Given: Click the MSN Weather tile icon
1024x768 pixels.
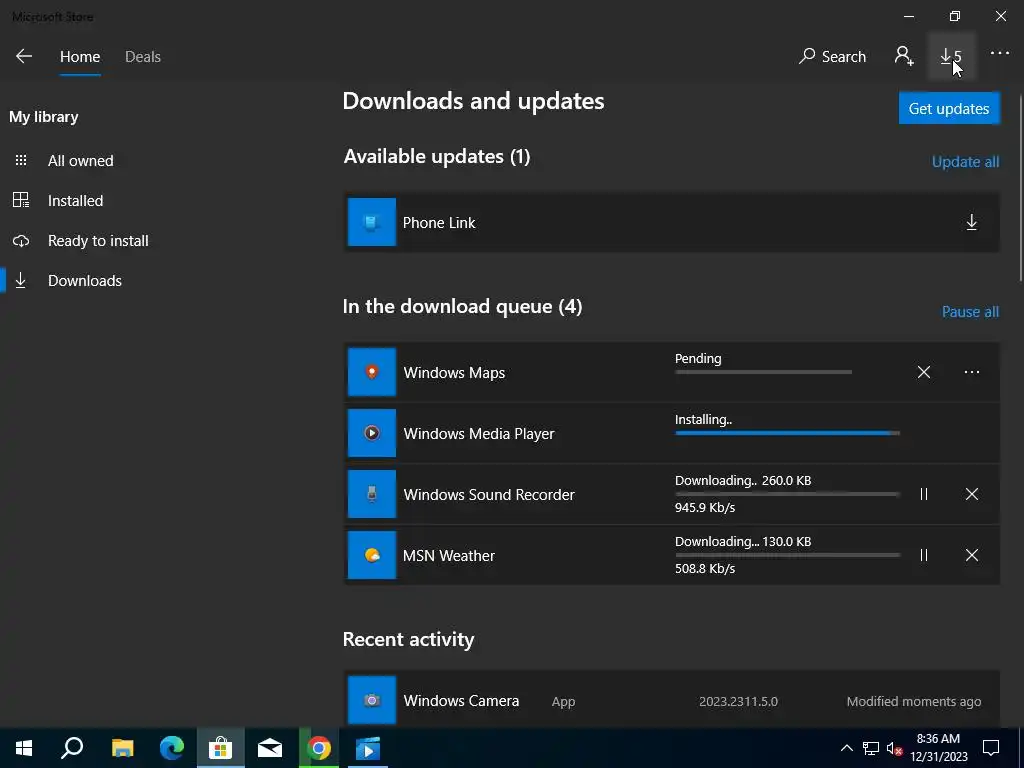Looking at the screenshot, I should coord(372,555).
